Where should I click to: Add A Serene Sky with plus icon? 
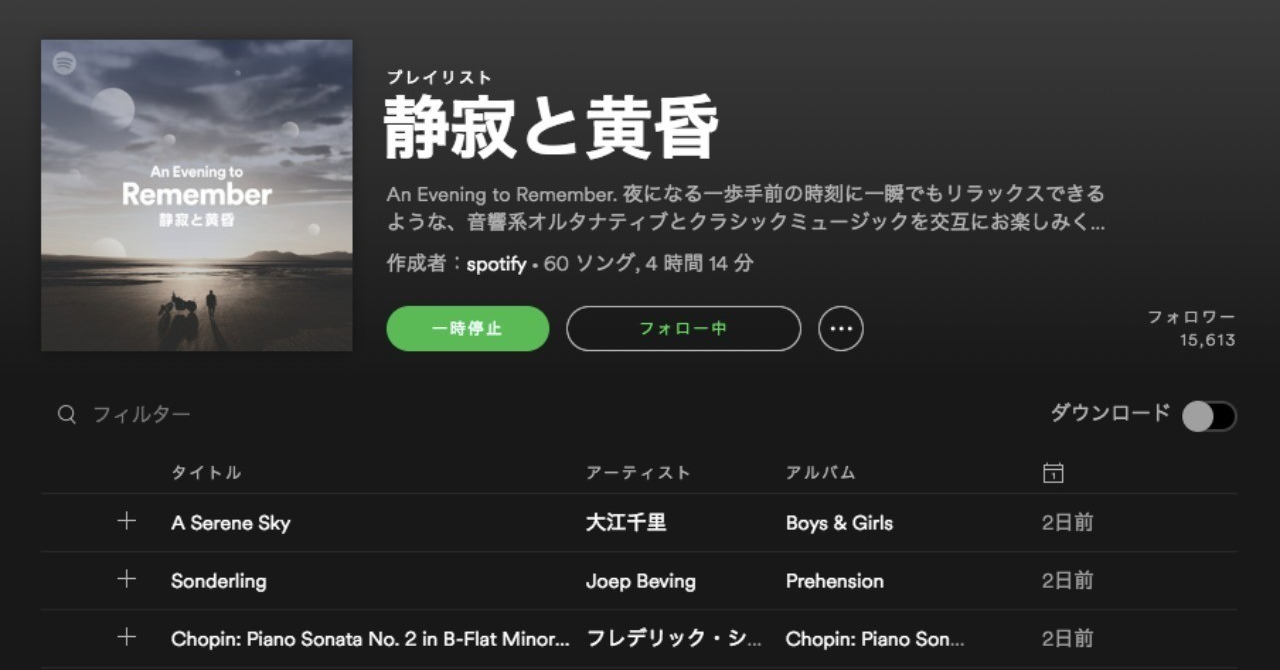click(126, 521)
